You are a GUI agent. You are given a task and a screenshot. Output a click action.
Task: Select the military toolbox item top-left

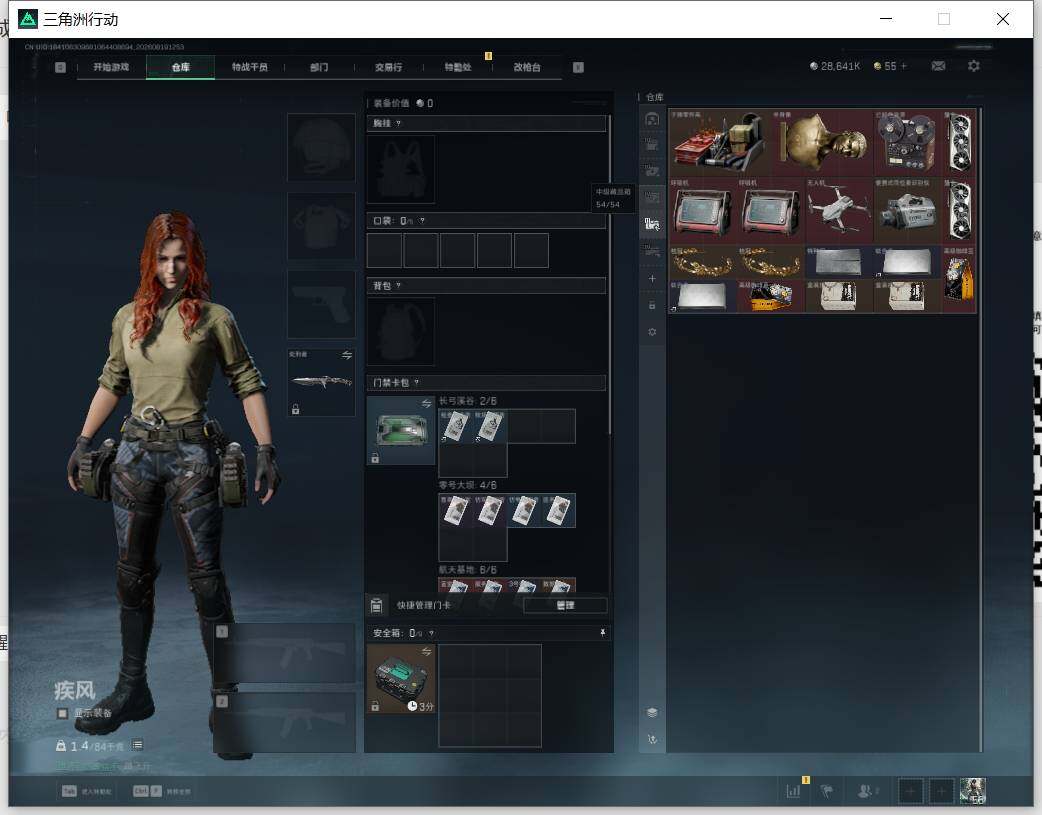point(720,142)
